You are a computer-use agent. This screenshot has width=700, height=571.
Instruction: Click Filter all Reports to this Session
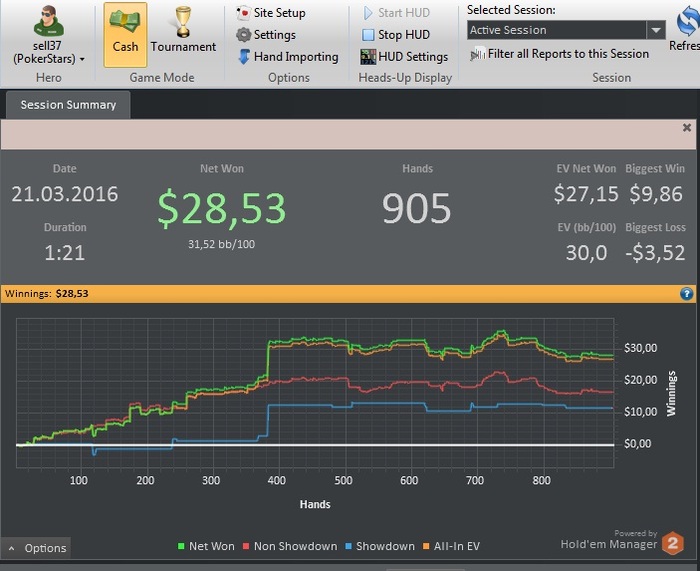[x=559, y=54]
